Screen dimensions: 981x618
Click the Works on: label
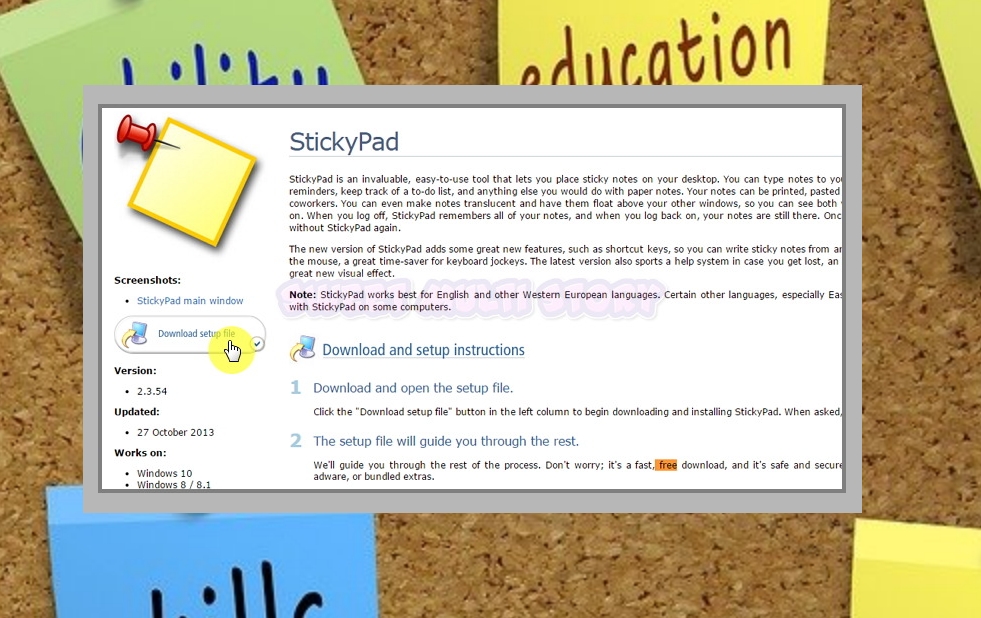[140, 453]
